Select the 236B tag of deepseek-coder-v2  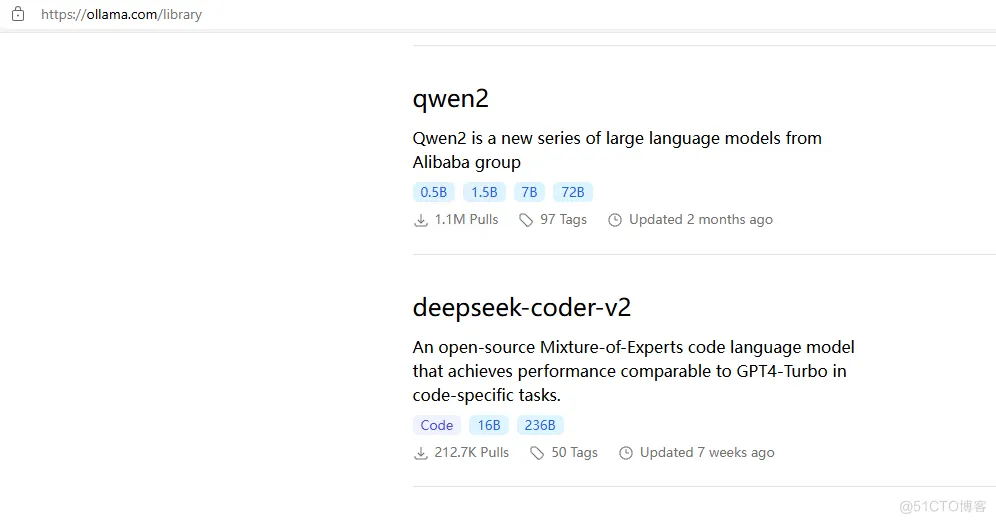click(x=540, y=425)
